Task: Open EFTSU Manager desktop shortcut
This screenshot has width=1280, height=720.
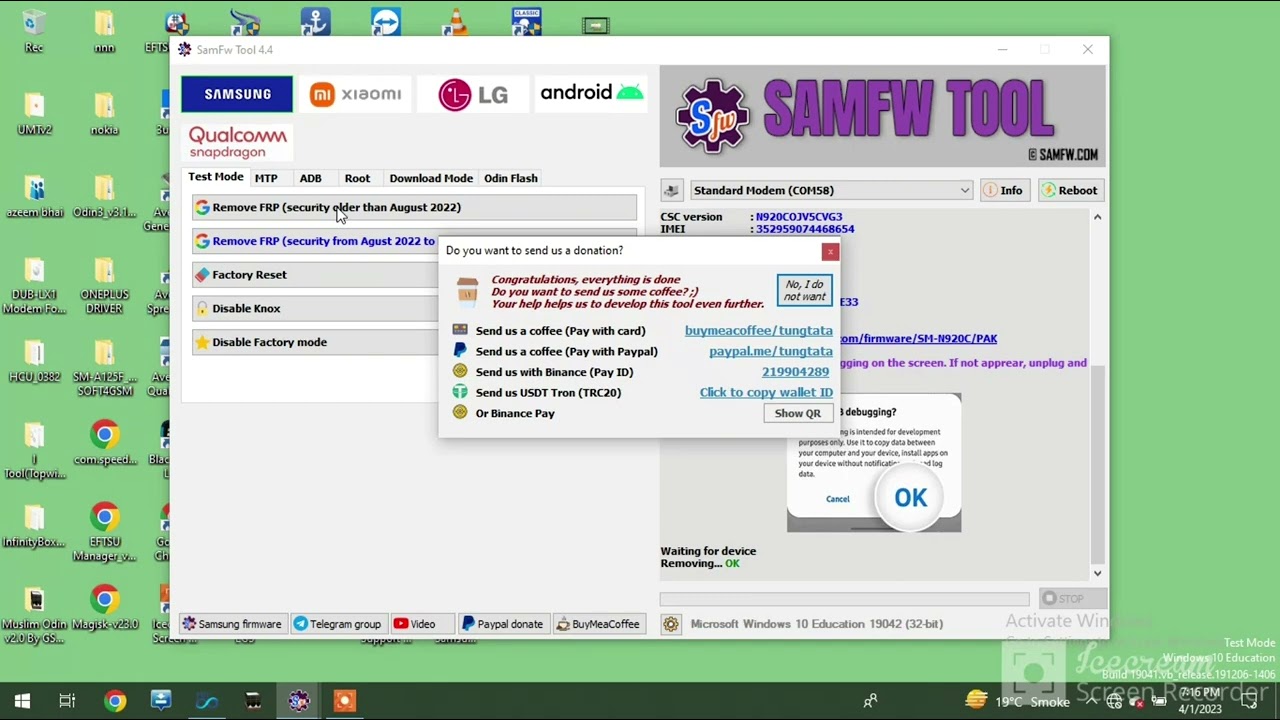Action: tap(104, 533)
